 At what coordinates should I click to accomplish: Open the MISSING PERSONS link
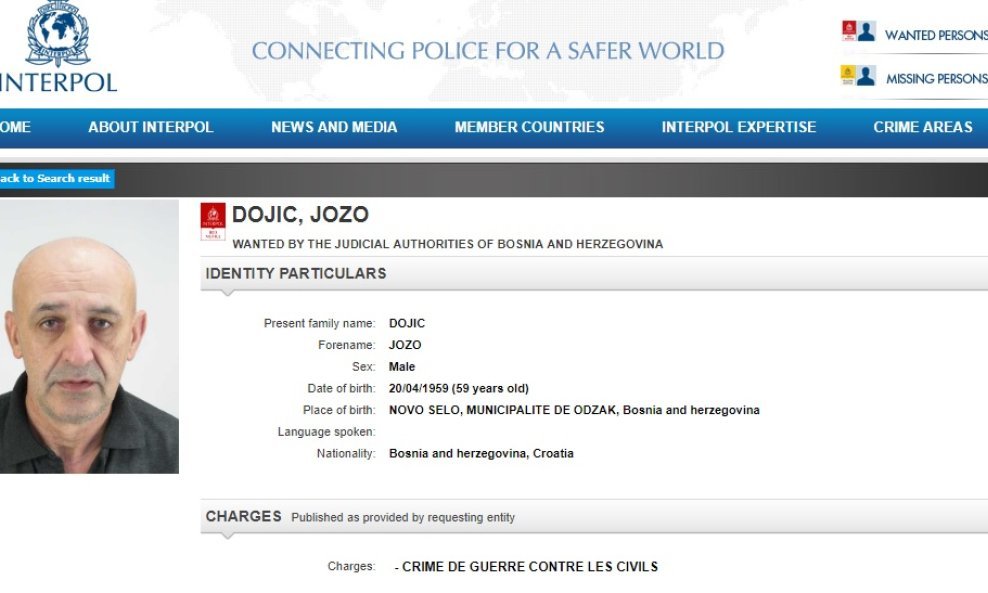click(x=937, y=79)
